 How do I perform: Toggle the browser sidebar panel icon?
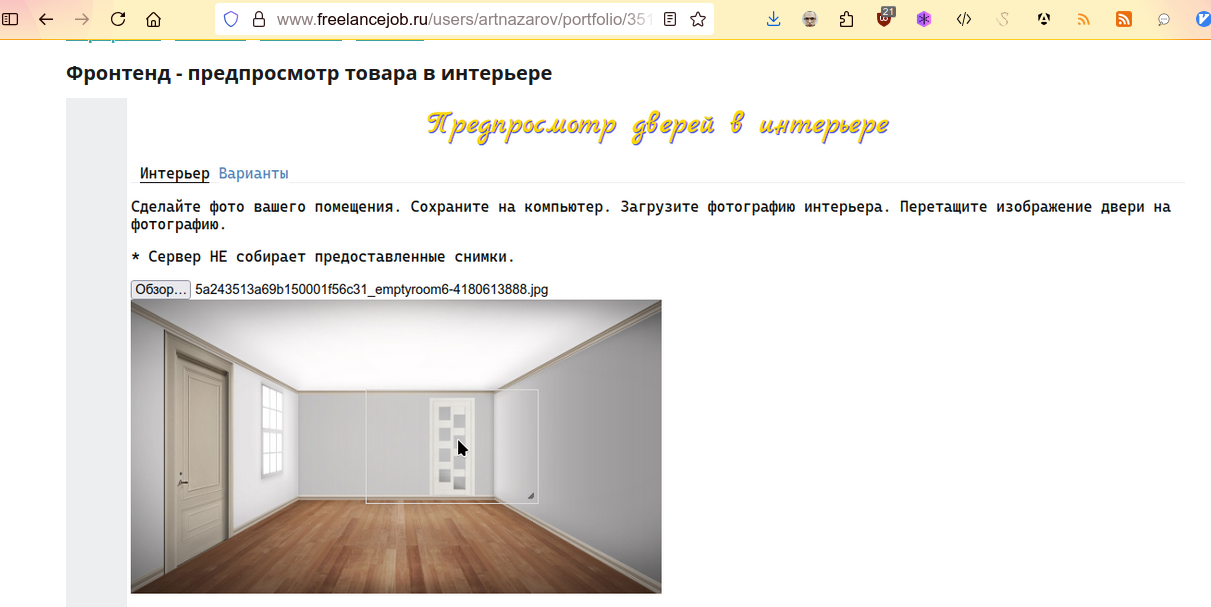(11, 19)
